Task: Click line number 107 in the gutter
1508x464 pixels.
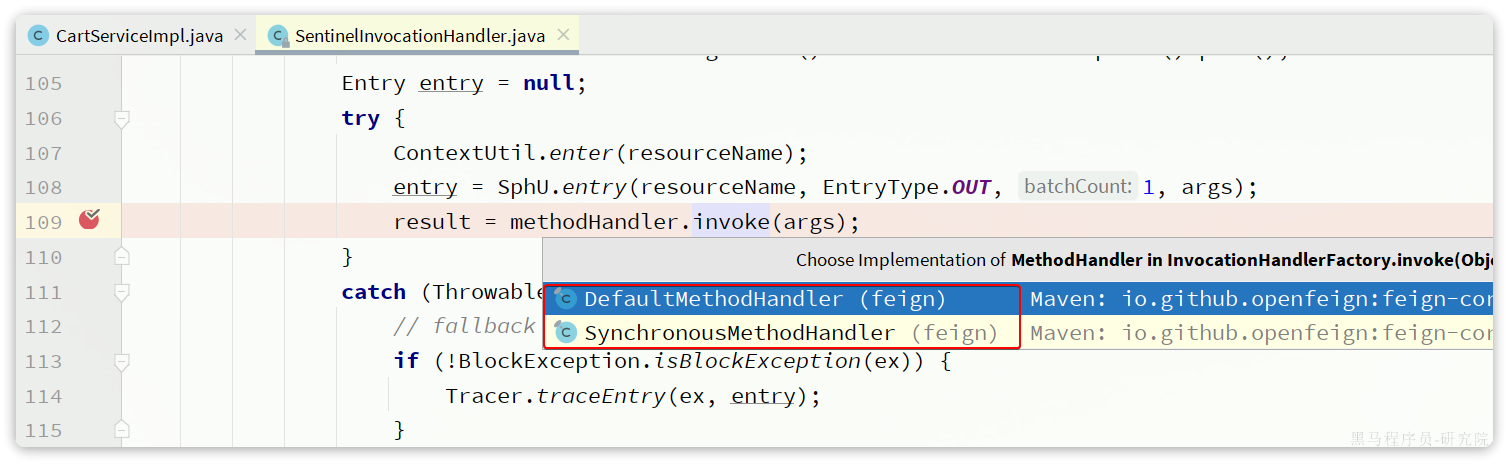Action: pyautogui.click(x=44, y=153)
